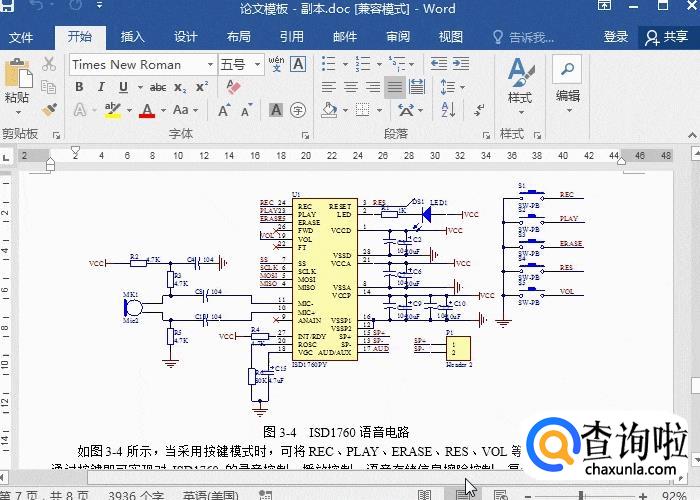This screenshot has width=700, height=500.
Task: Show or hide paragraph marks
Action: pyautogui.click(x=479, y=110)
